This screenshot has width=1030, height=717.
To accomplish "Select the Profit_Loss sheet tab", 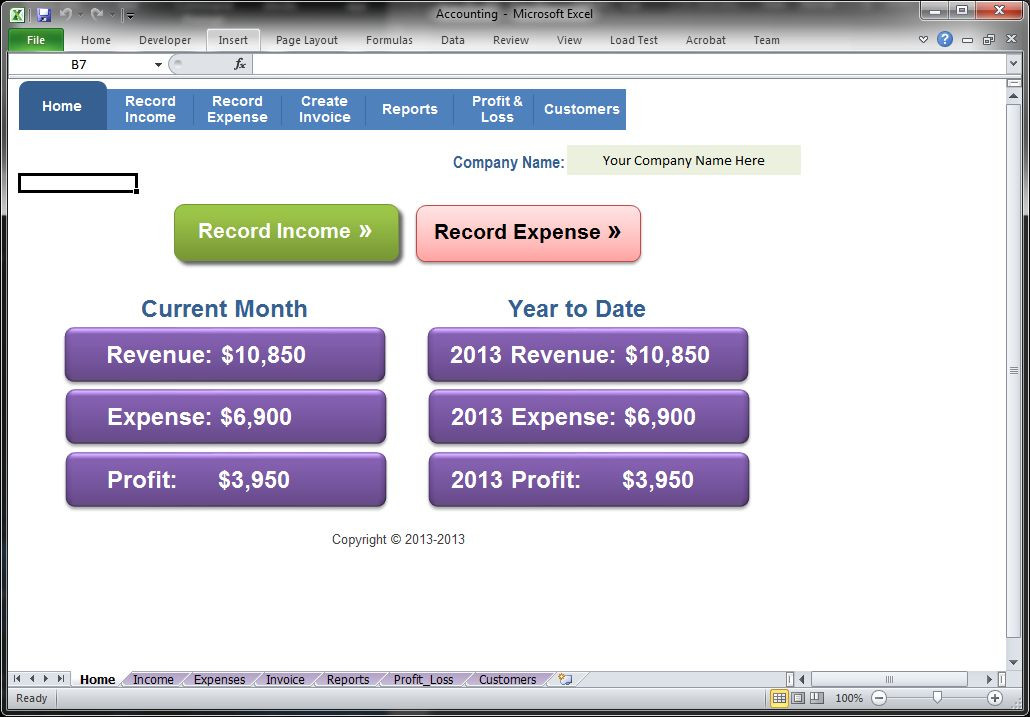I will coord(424,680).
